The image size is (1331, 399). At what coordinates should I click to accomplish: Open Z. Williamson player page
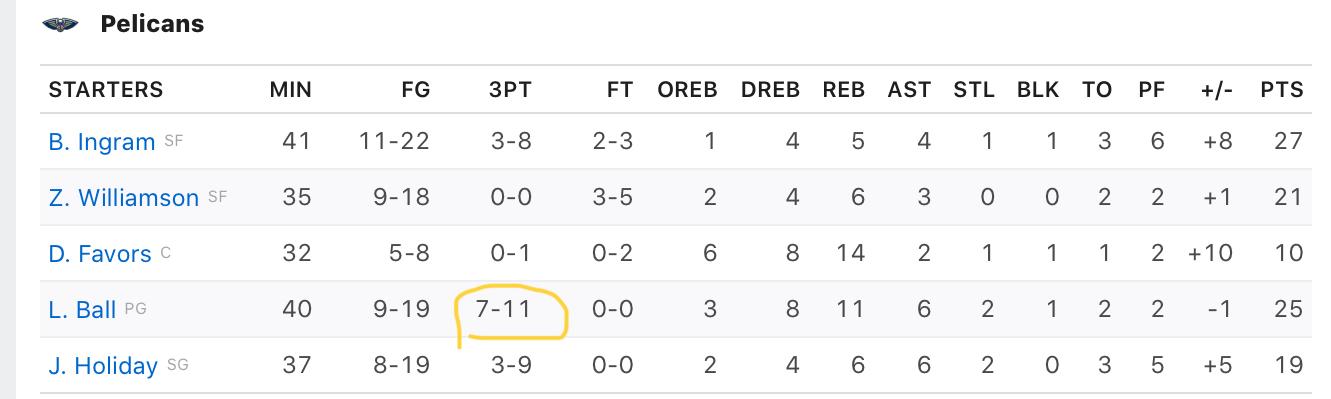(x=124, y=198)
